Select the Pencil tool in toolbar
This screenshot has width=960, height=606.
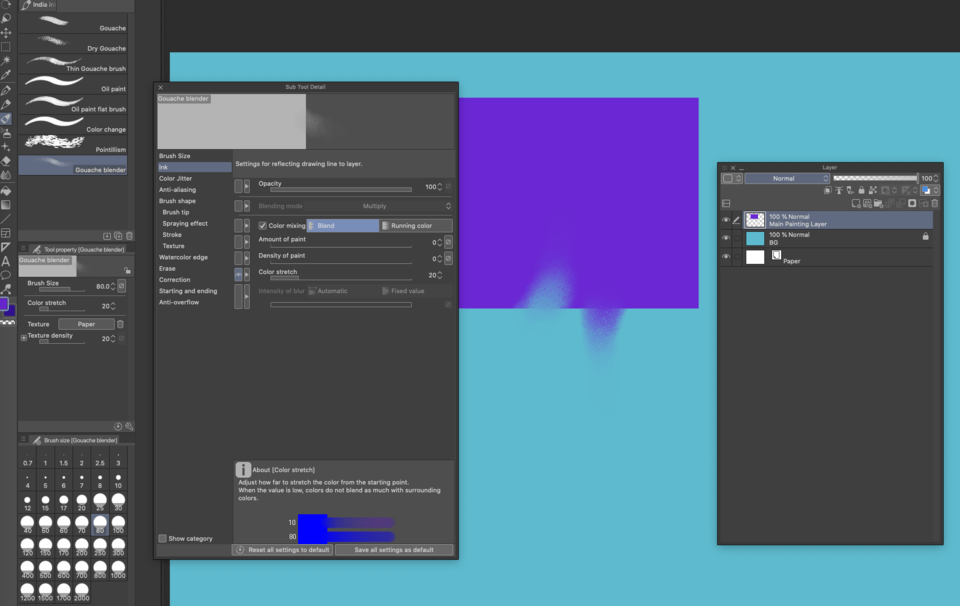click(6, 104)
